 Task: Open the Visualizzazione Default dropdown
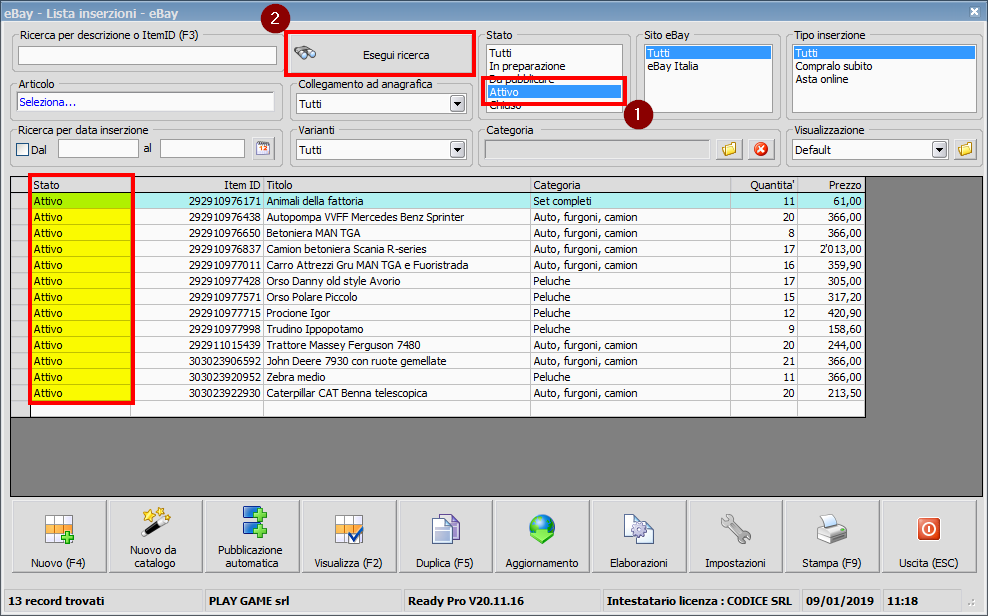[x=939, y=150]
